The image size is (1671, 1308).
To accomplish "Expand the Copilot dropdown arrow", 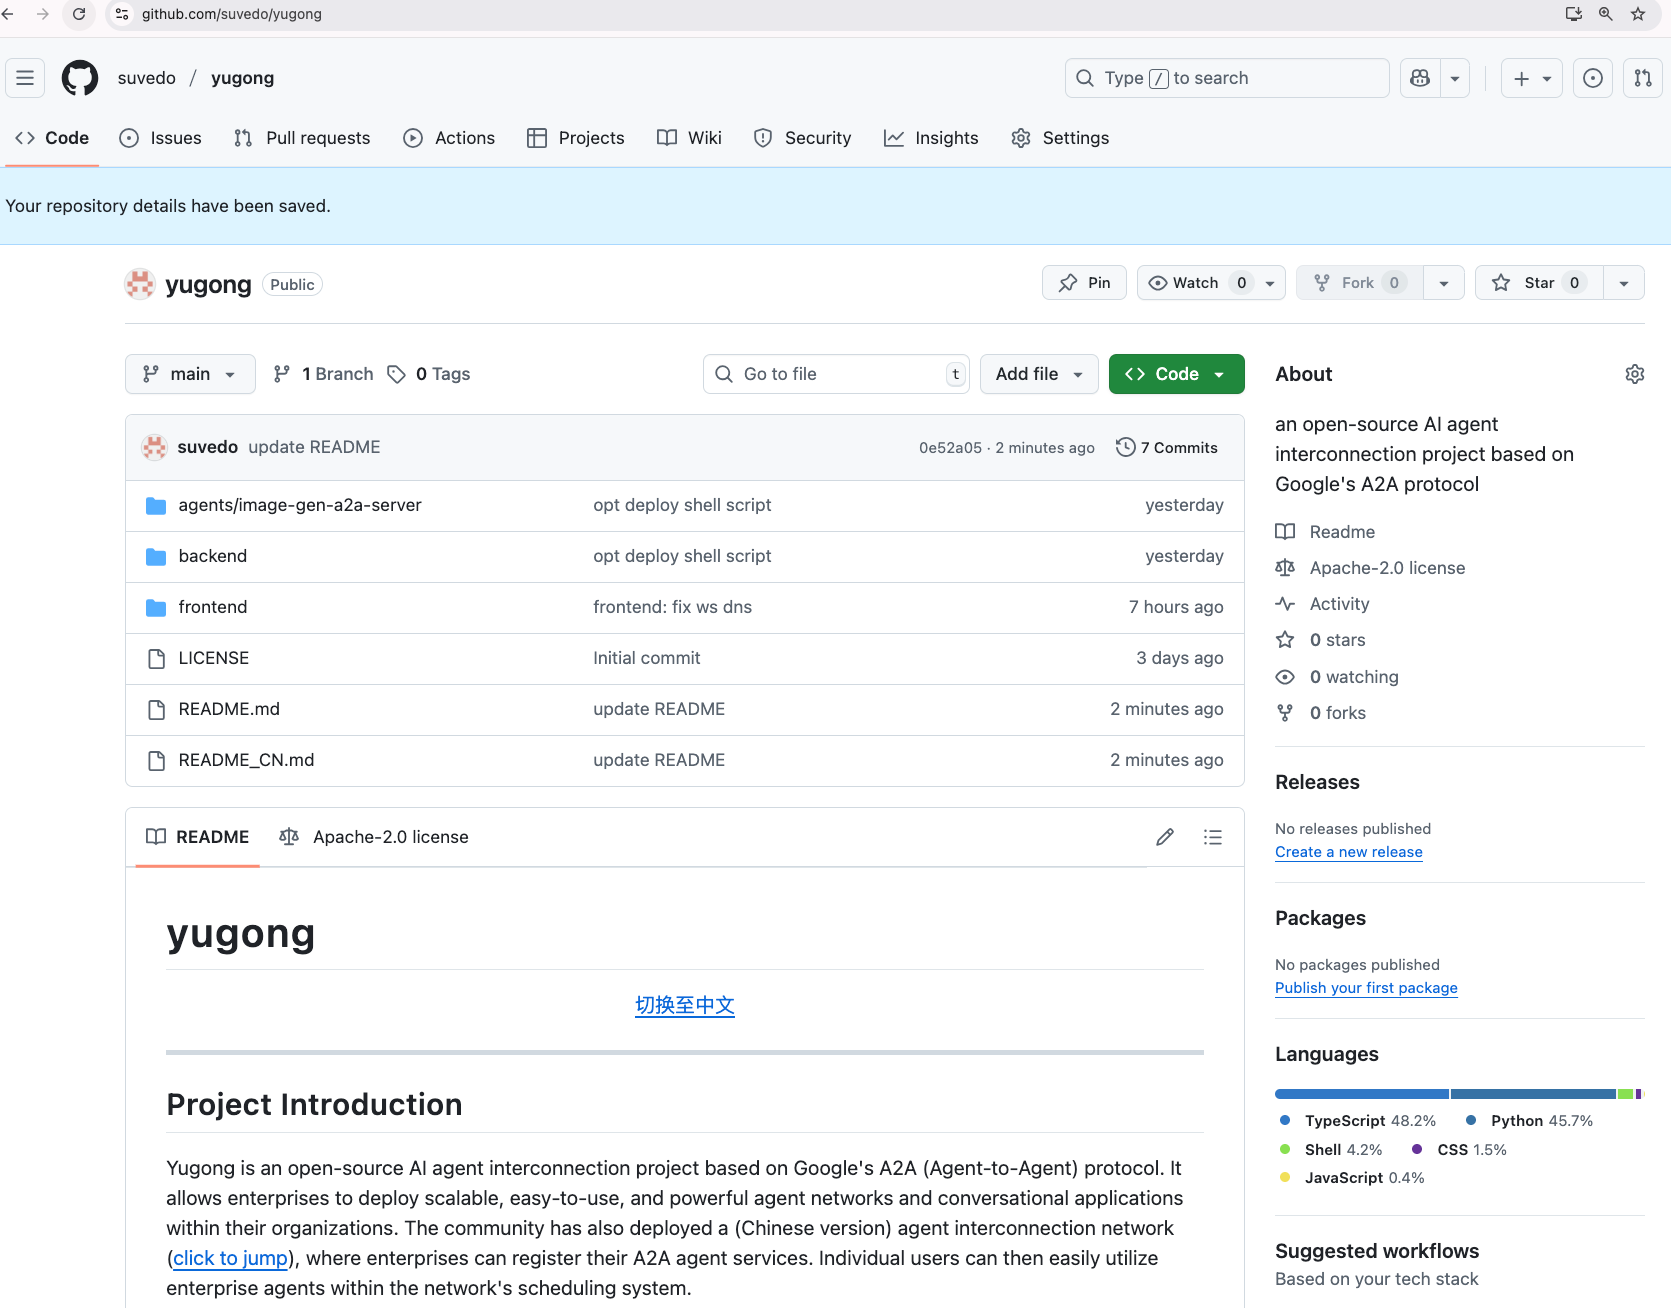I will 1455,78.
